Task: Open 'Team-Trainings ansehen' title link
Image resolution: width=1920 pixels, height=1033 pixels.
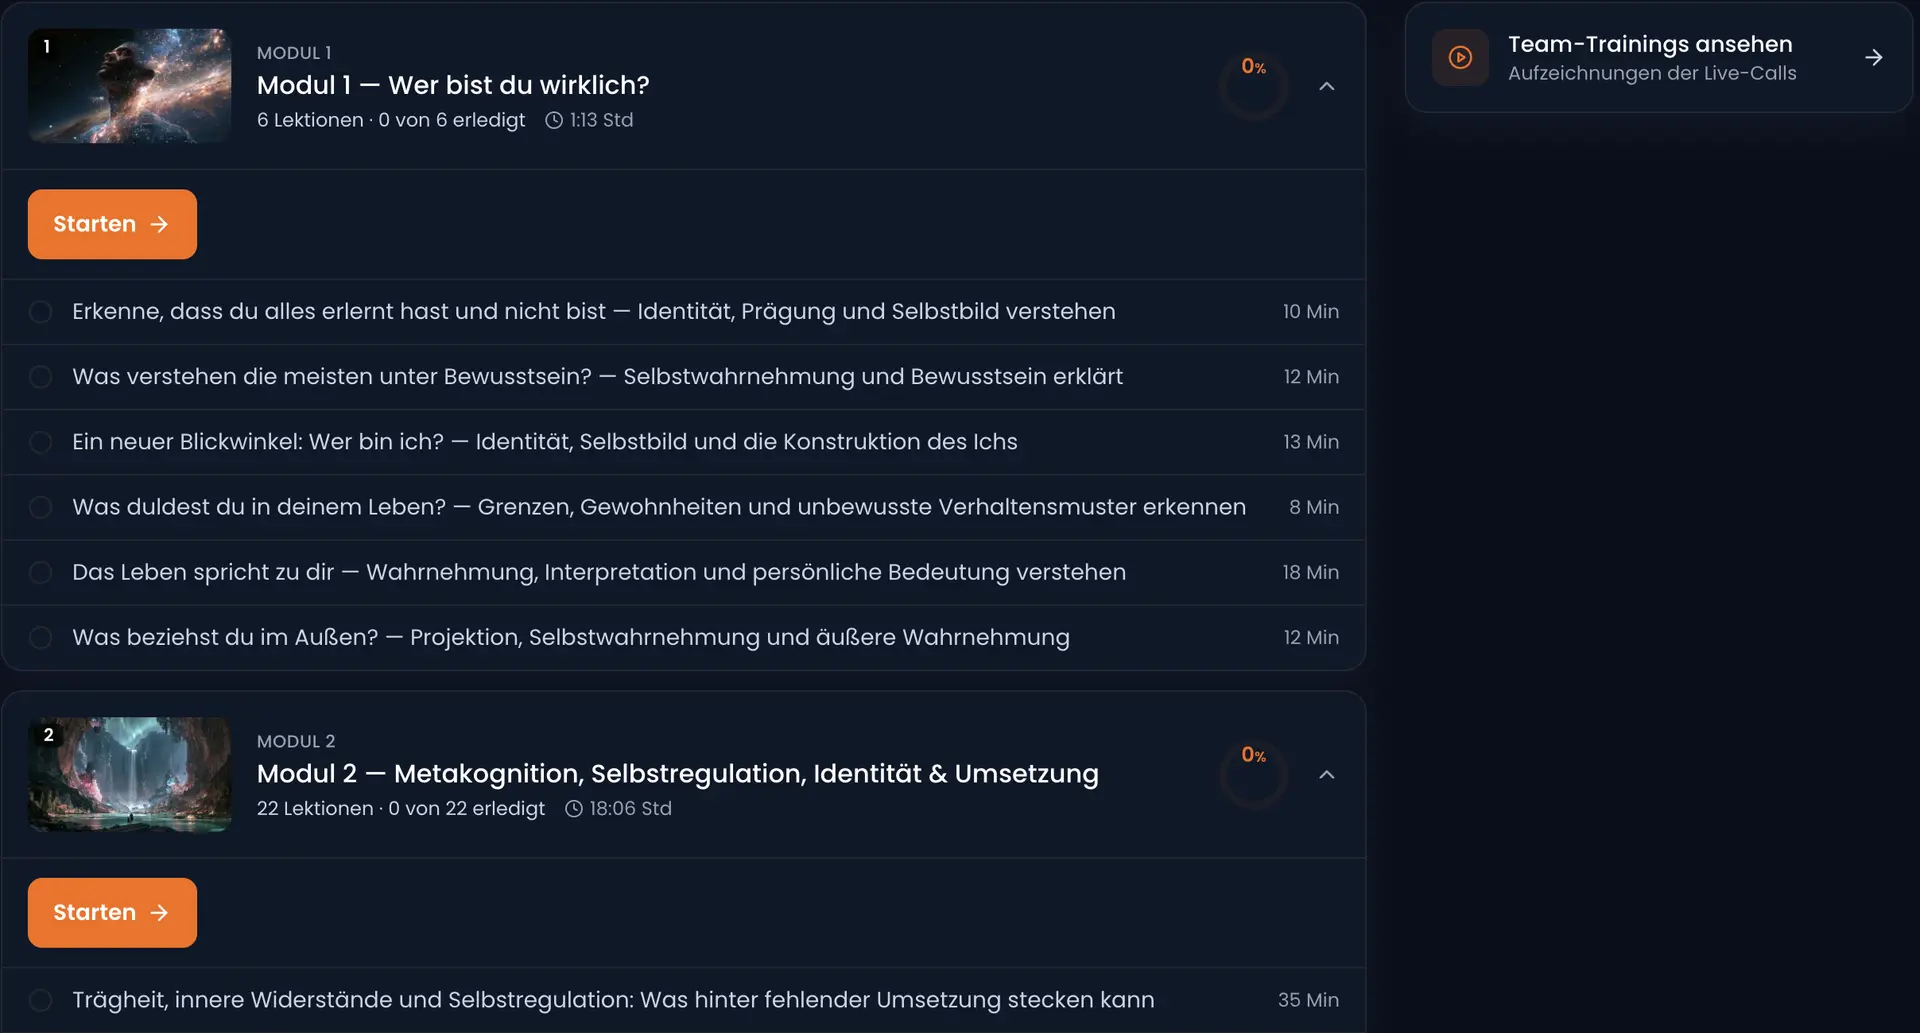Action: point(1650,44)
